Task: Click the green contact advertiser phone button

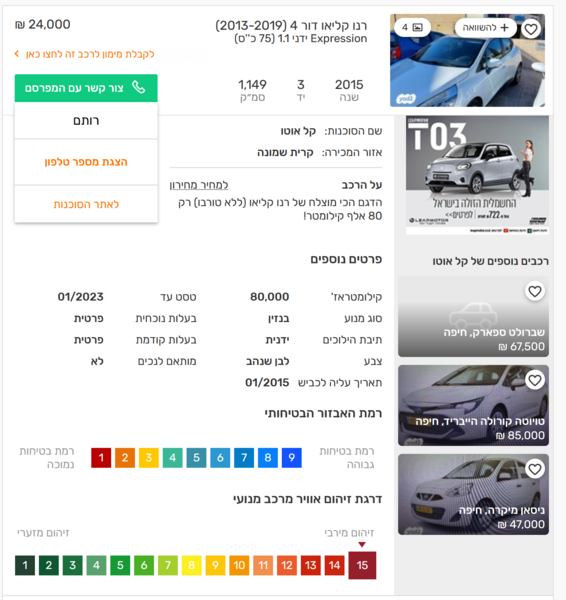Action: click(x=86, y=88)
